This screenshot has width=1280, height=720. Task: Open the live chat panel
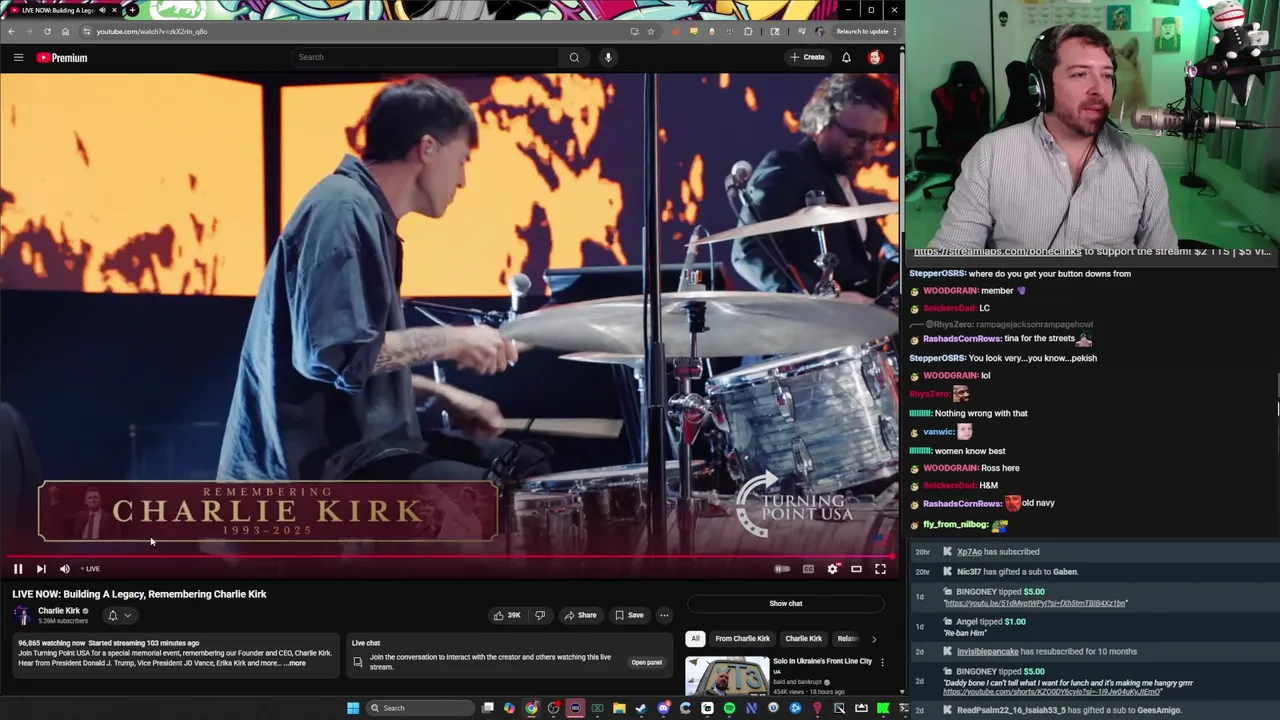[x=646, y=662]
